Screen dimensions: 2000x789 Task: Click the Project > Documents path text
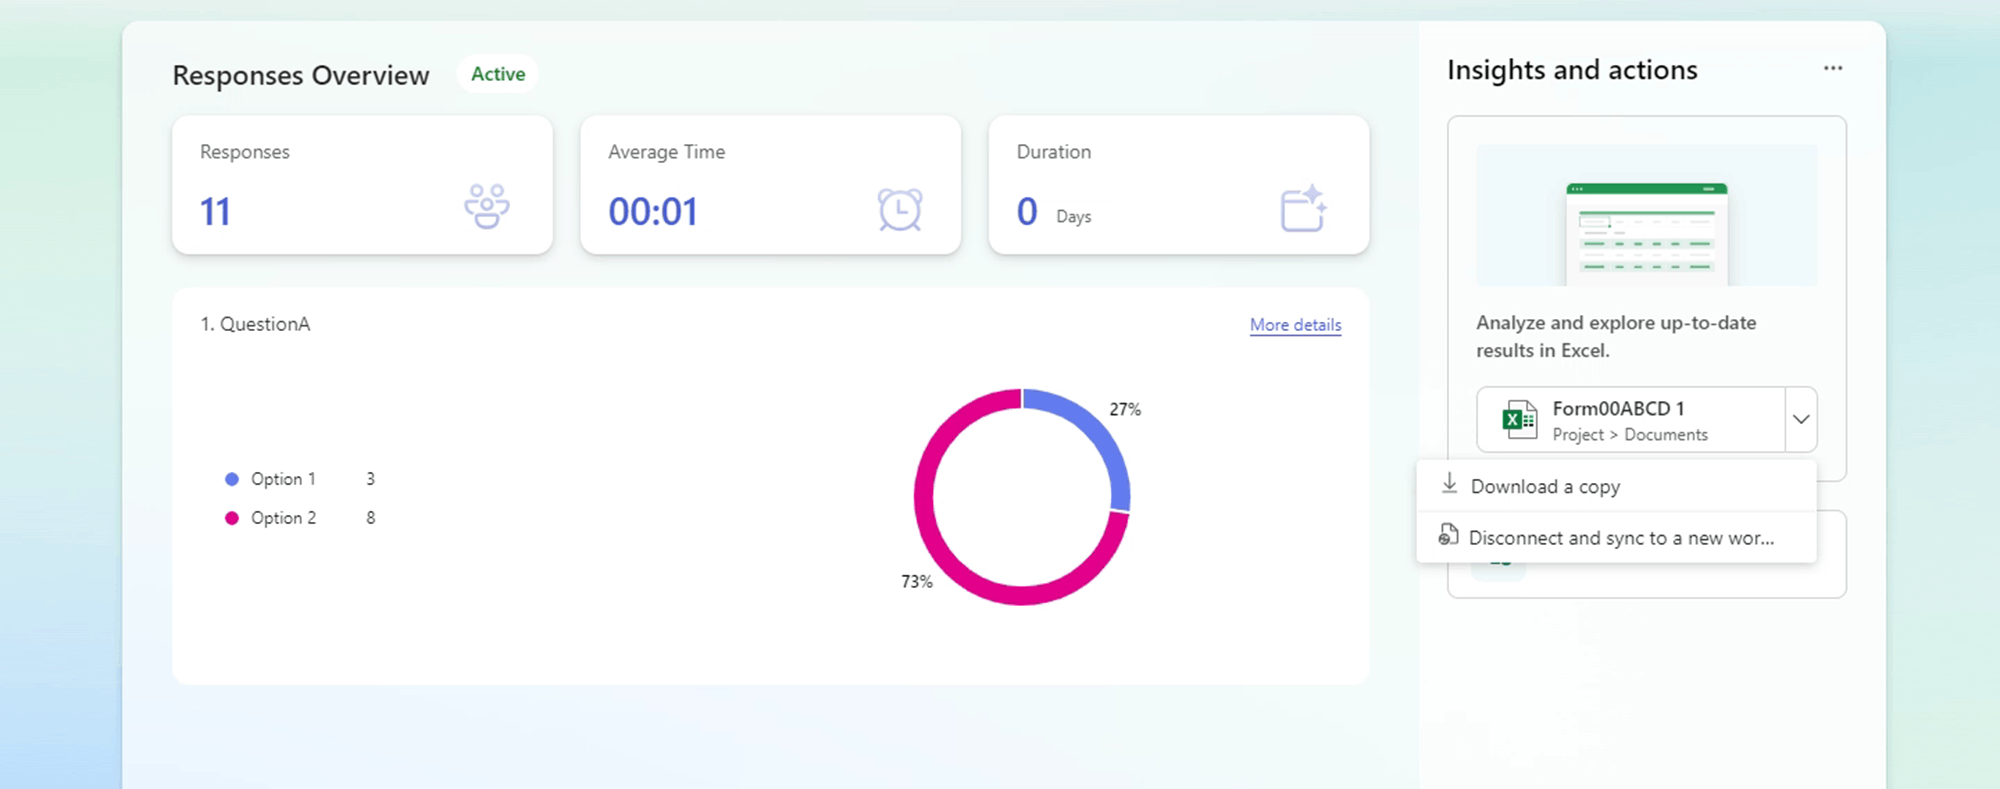click(x=1630, y=435)
